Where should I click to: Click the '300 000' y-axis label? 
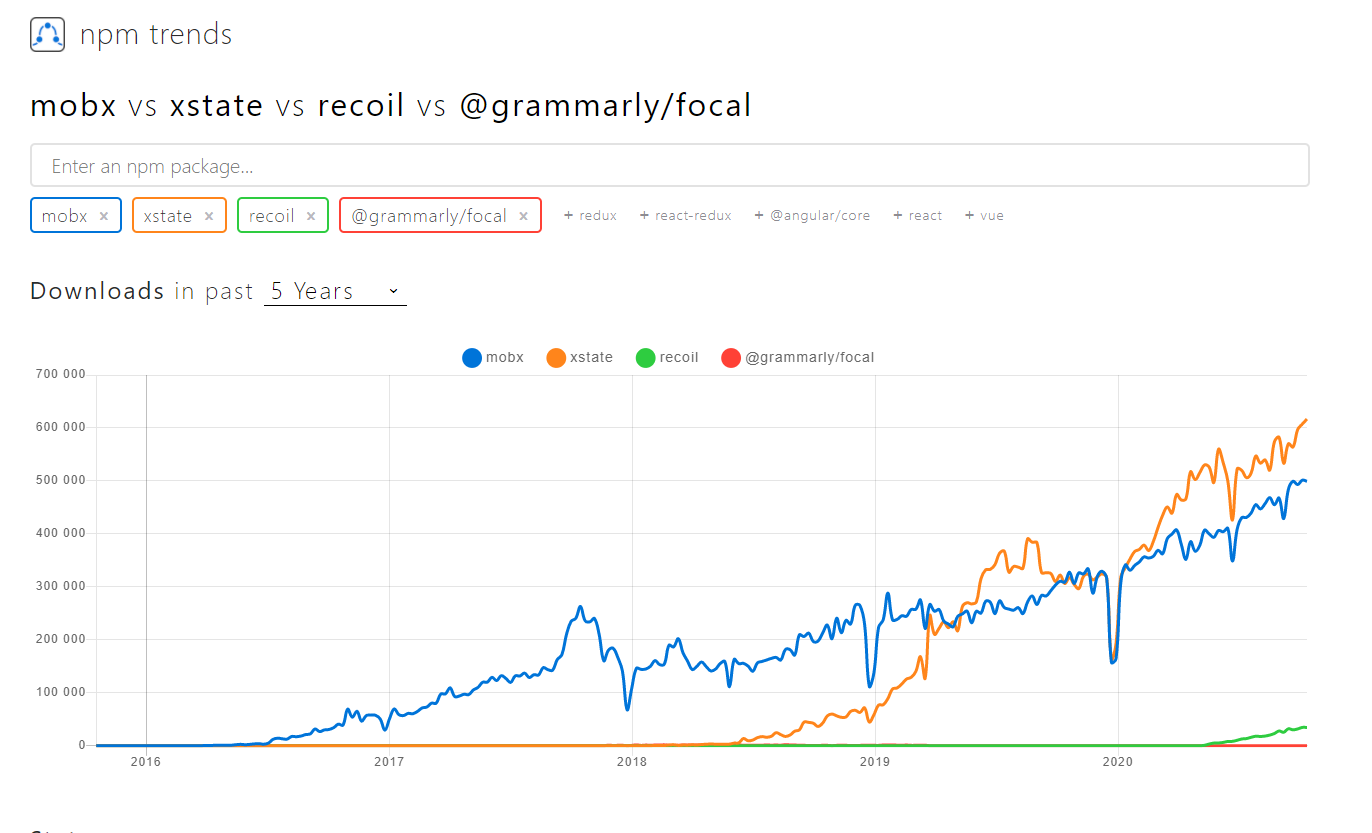click(61, 586)
